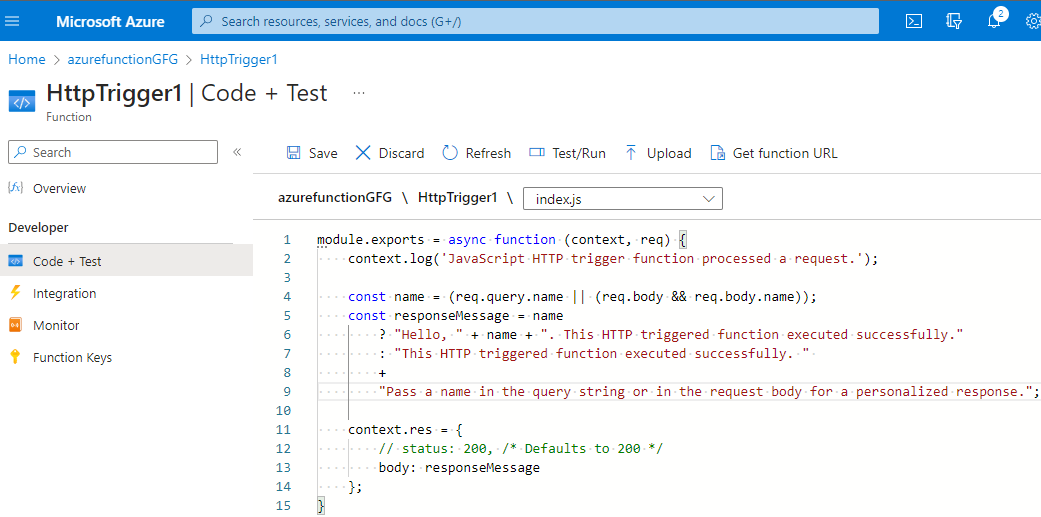The height and width of the screenshot is (517, 1041).
Task: Open the Monitor menu item
Action: click(55, 325)
